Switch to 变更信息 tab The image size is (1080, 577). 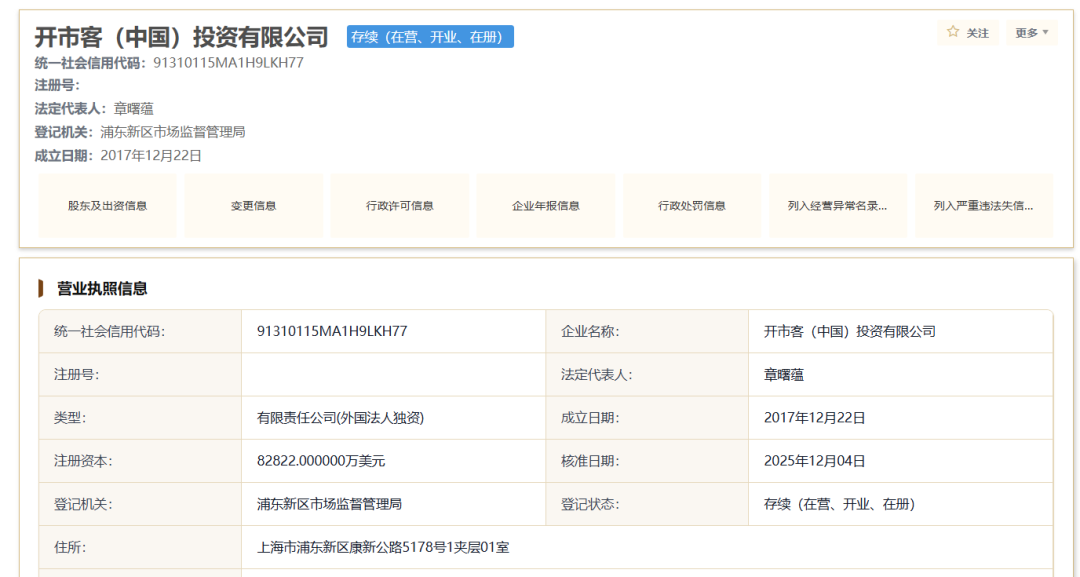253,206
